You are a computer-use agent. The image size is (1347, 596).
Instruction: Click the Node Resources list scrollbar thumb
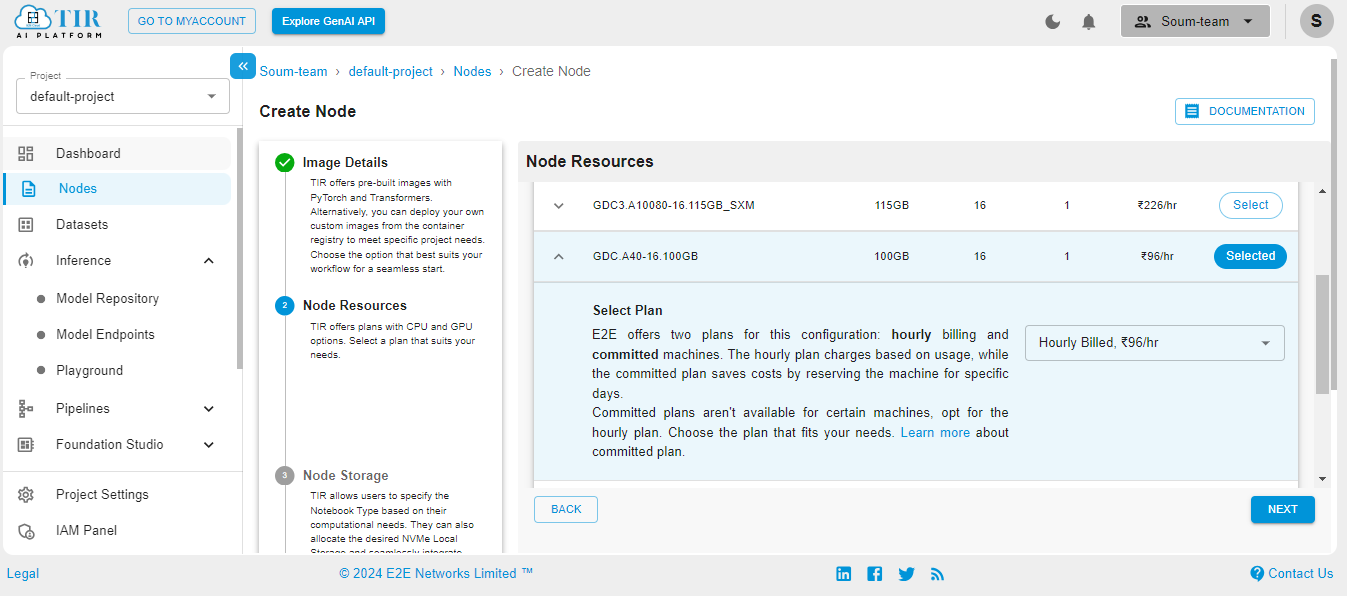click(1322, 333)
